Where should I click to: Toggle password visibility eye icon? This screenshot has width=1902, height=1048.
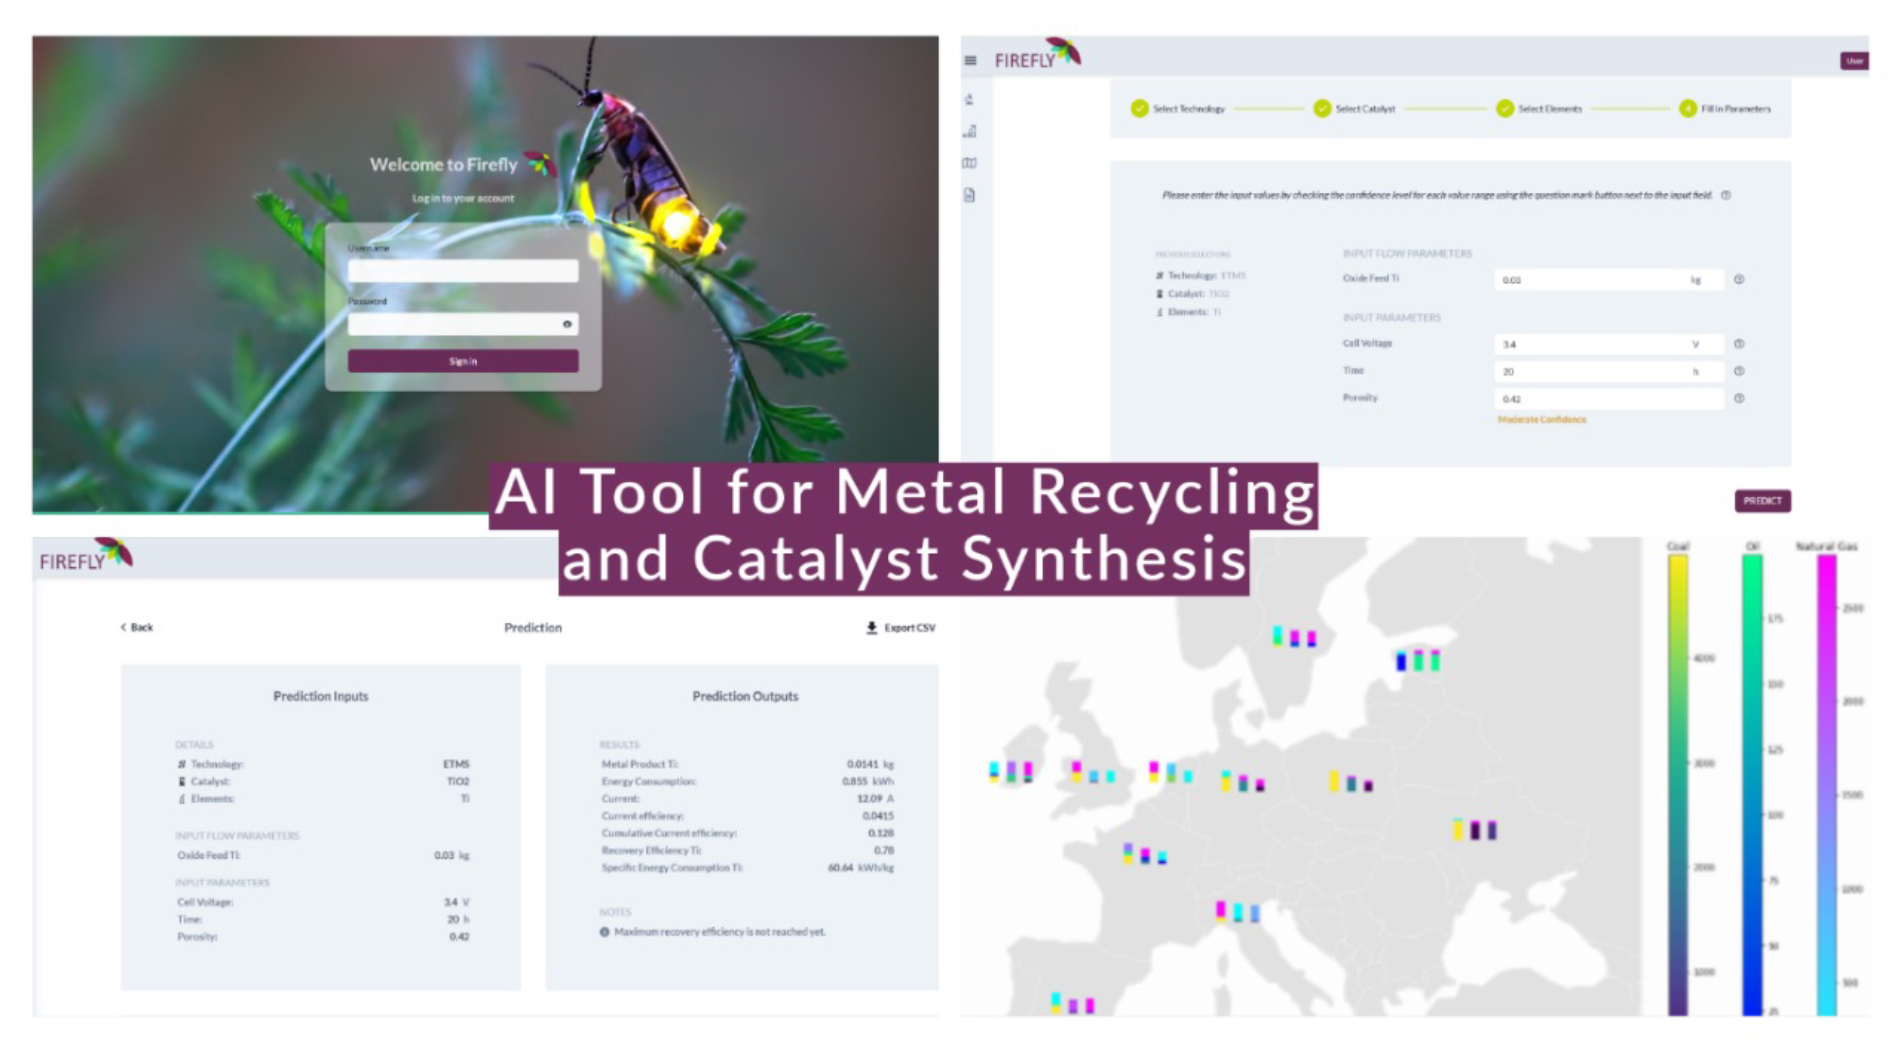[x=567, y=324]
